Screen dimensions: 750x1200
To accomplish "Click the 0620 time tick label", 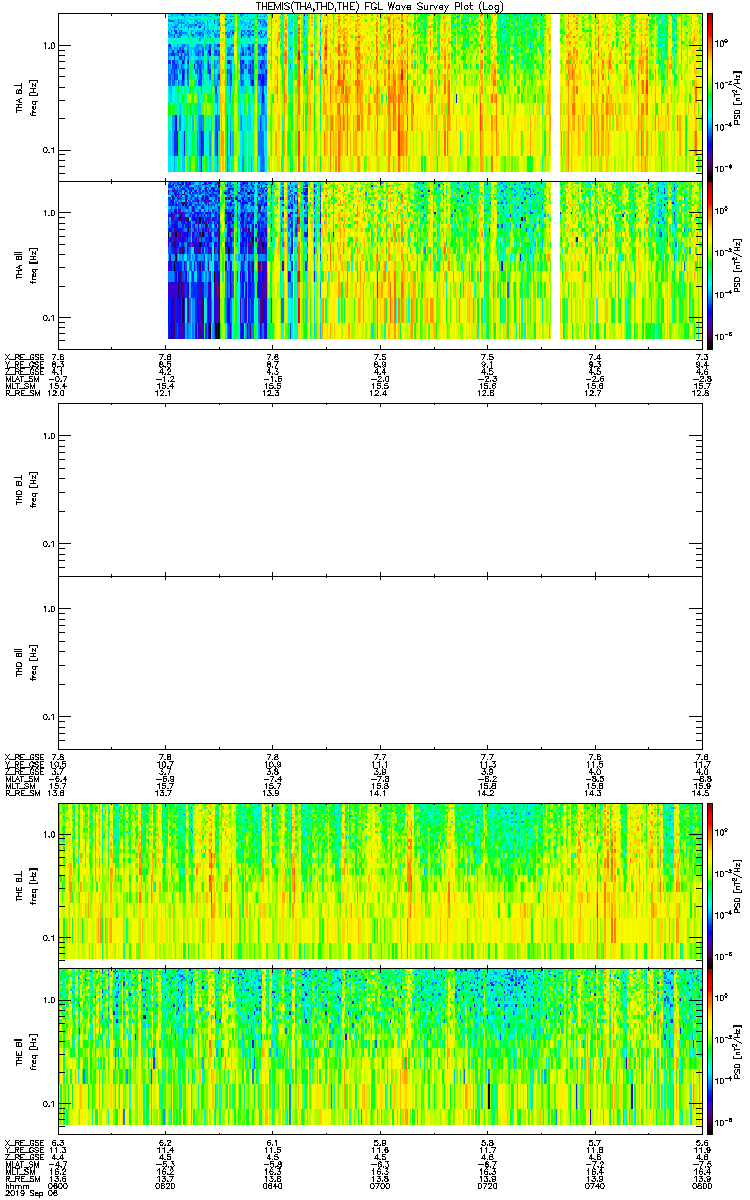I will tap(165, 1184).
